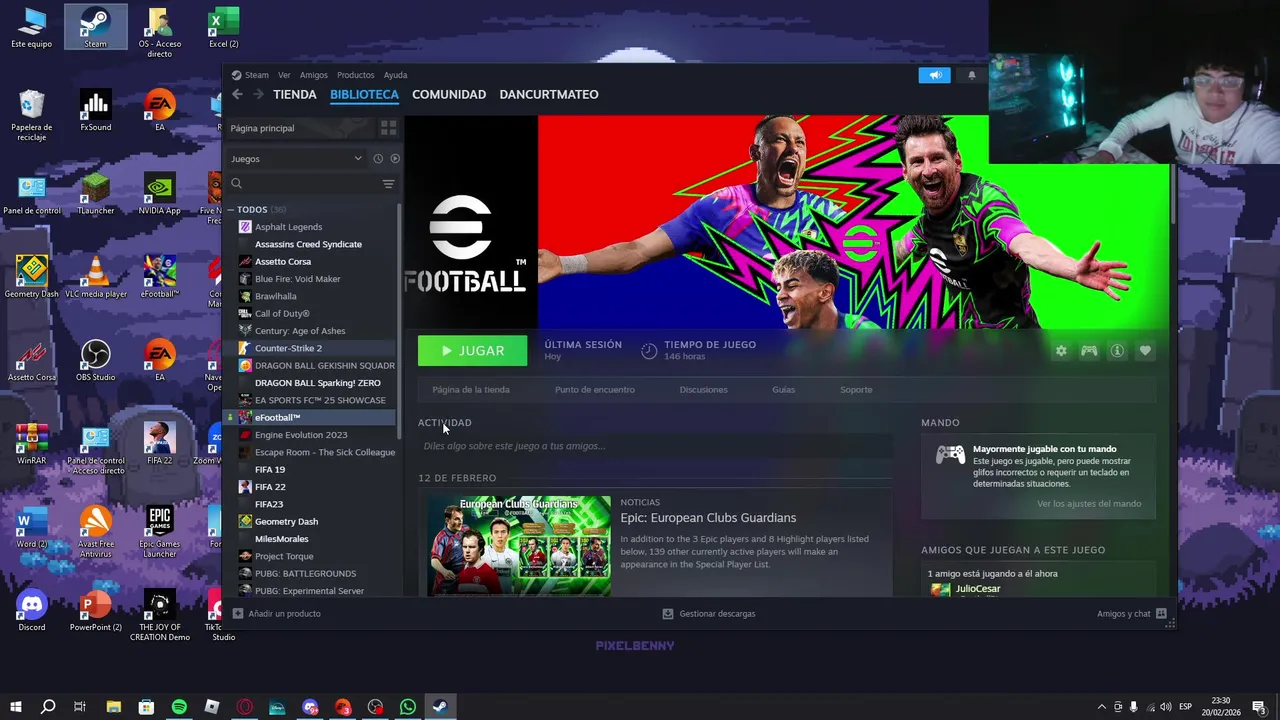This screenshot has width=1280, height=720.
Task: Open the BIBLIOTECA tab
Action: click(x=364, y=94)
